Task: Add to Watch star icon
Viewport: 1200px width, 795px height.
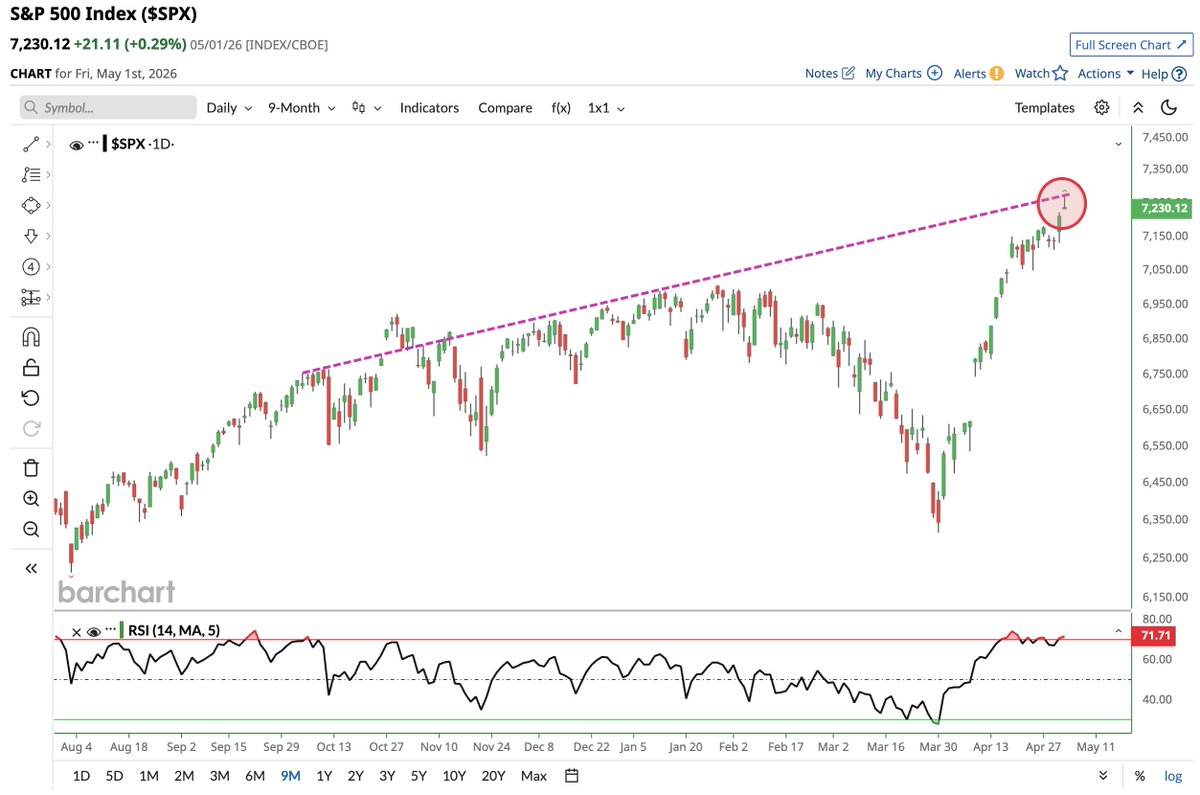Action: pyautogui.click(x=1060, y=73)
